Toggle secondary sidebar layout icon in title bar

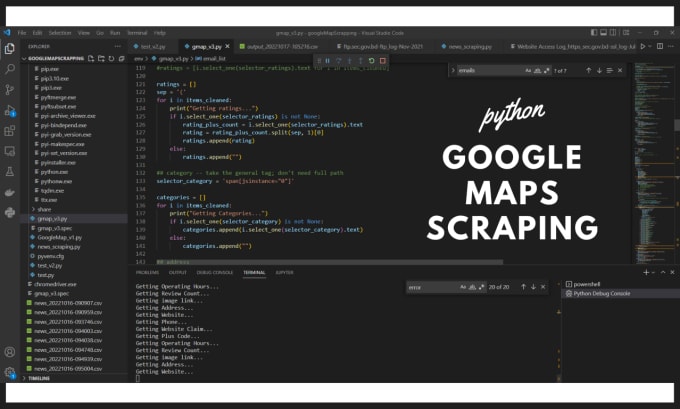tap(613, 33)
